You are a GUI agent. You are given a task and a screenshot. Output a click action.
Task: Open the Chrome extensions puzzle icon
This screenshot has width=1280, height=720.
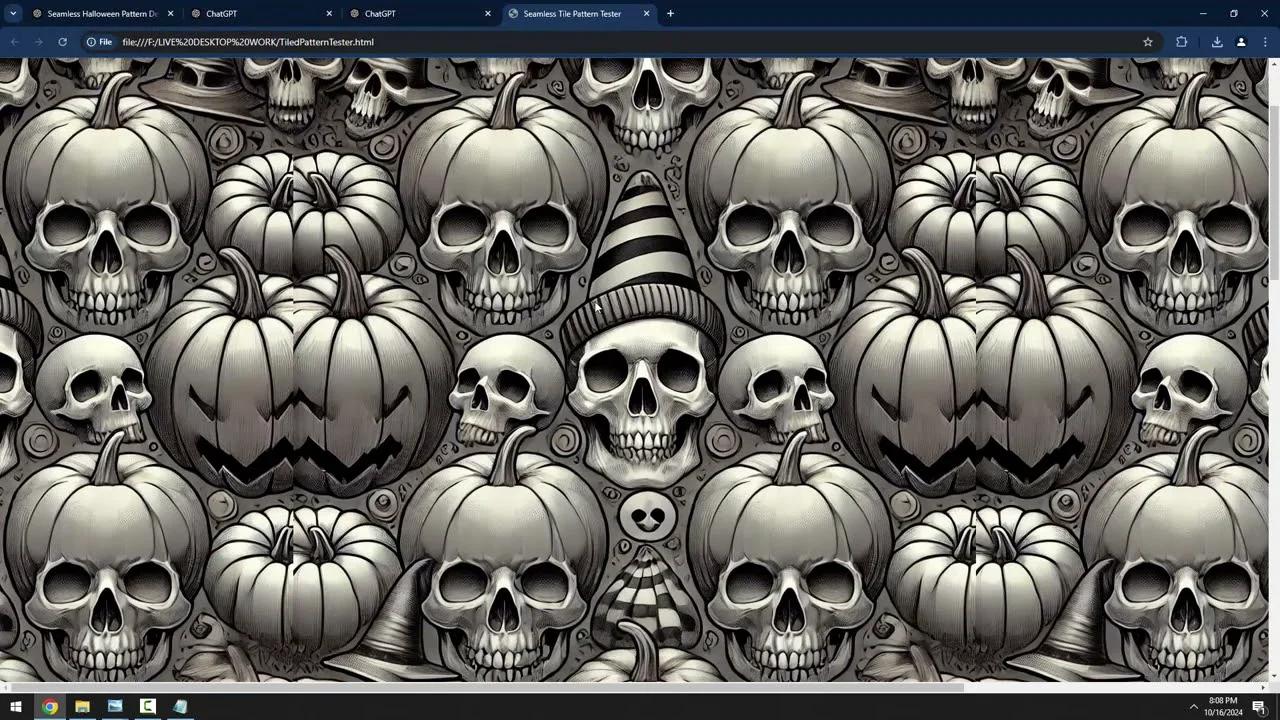tap(1181, 42)
